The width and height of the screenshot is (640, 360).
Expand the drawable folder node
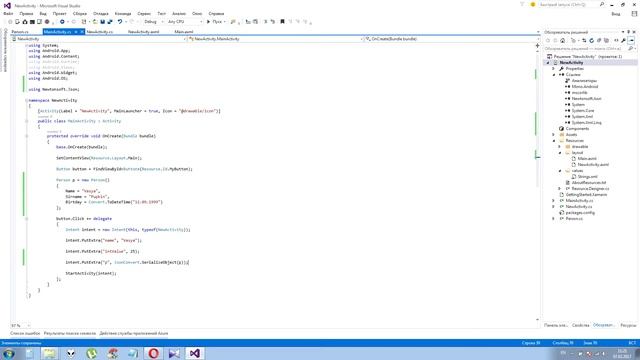[560, 147]
